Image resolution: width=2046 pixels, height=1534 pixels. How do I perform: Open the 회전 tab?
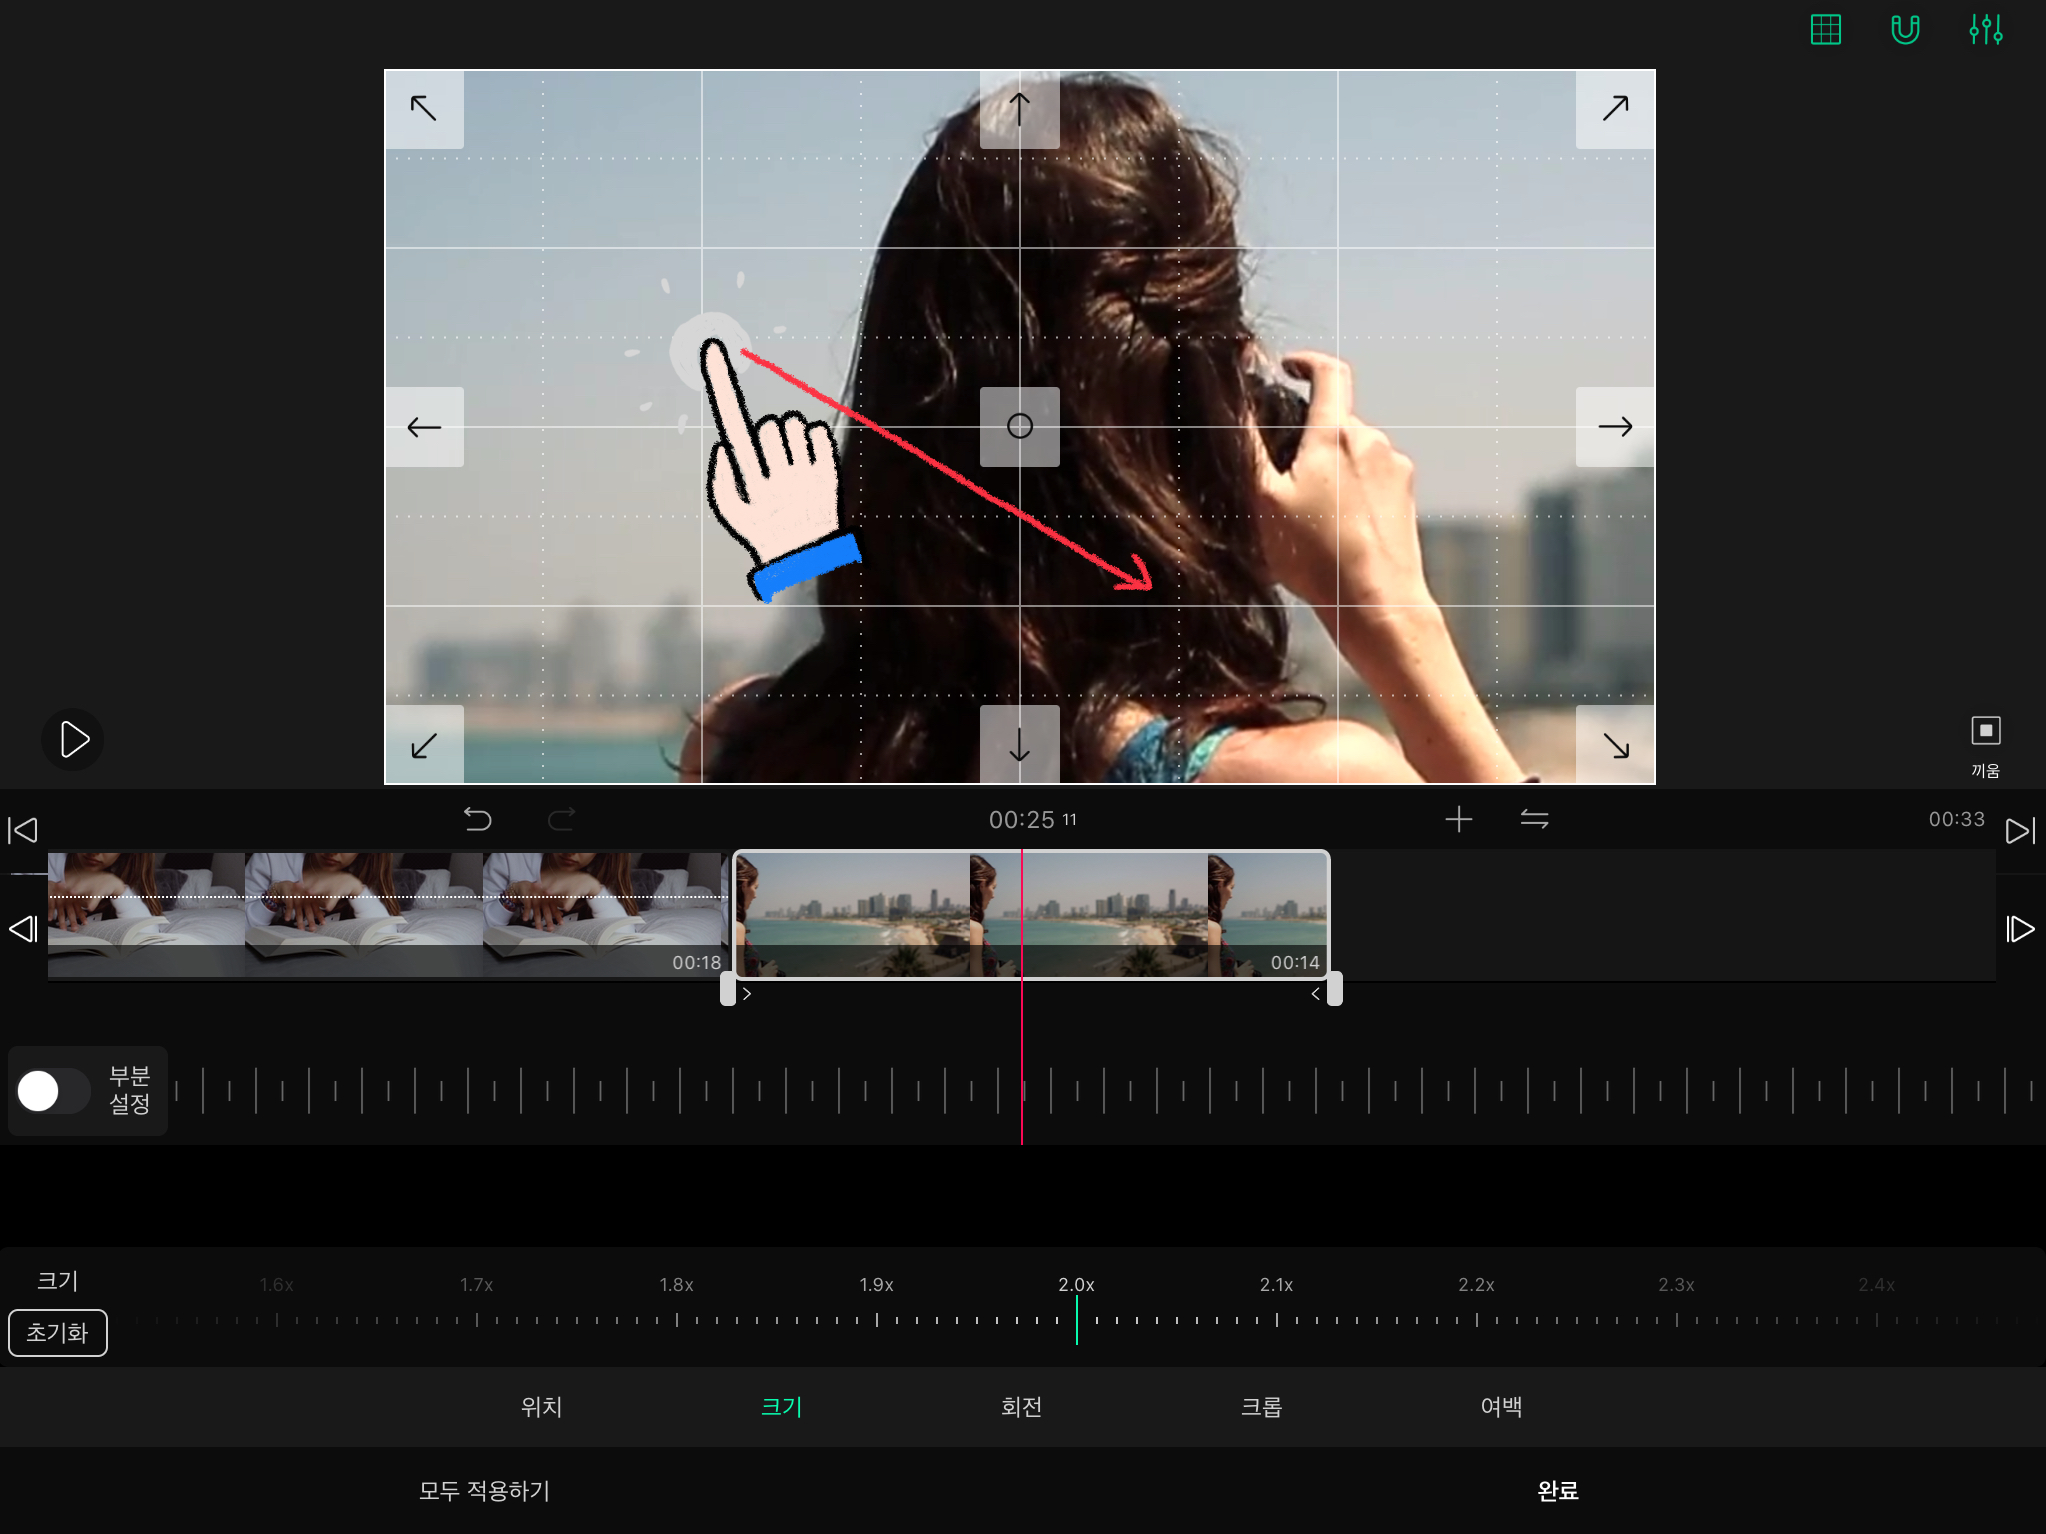point(1021,1407)
